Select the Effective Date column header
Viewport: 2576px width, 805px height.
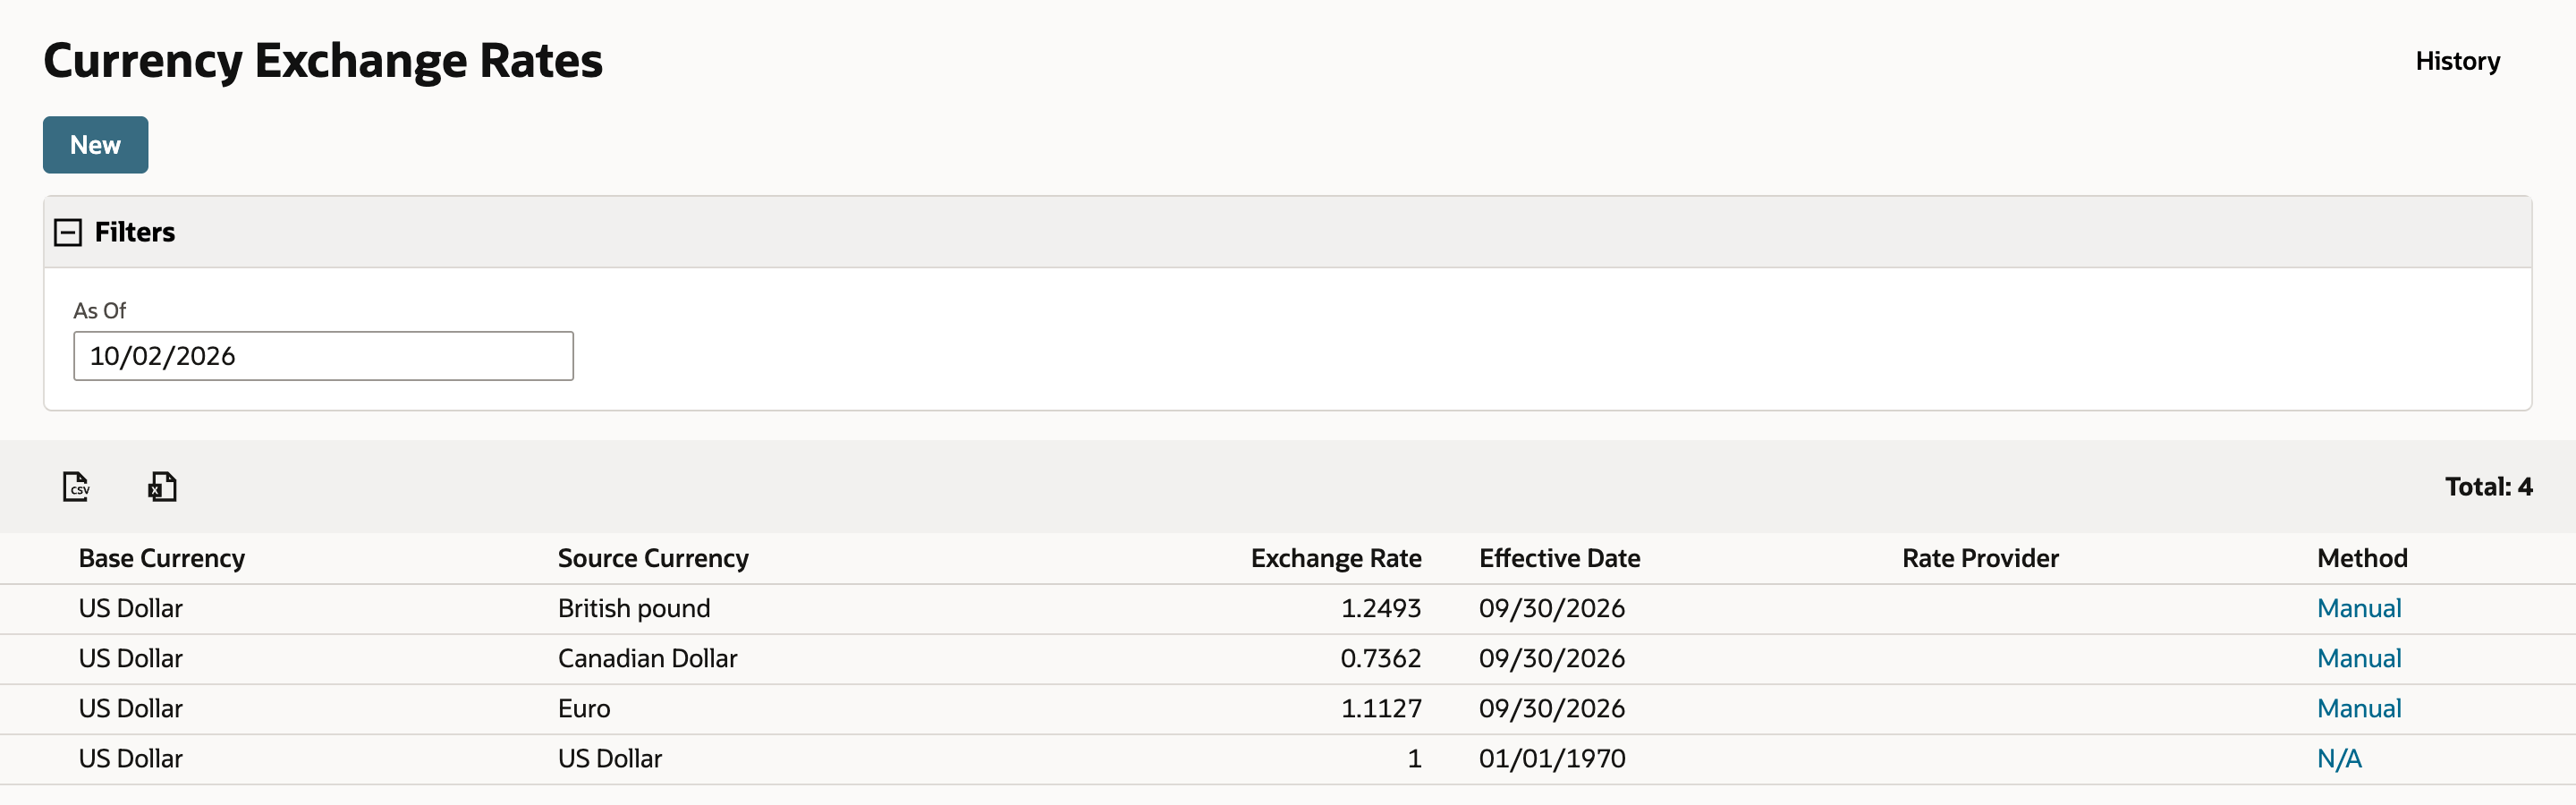tap(1559, 558)
